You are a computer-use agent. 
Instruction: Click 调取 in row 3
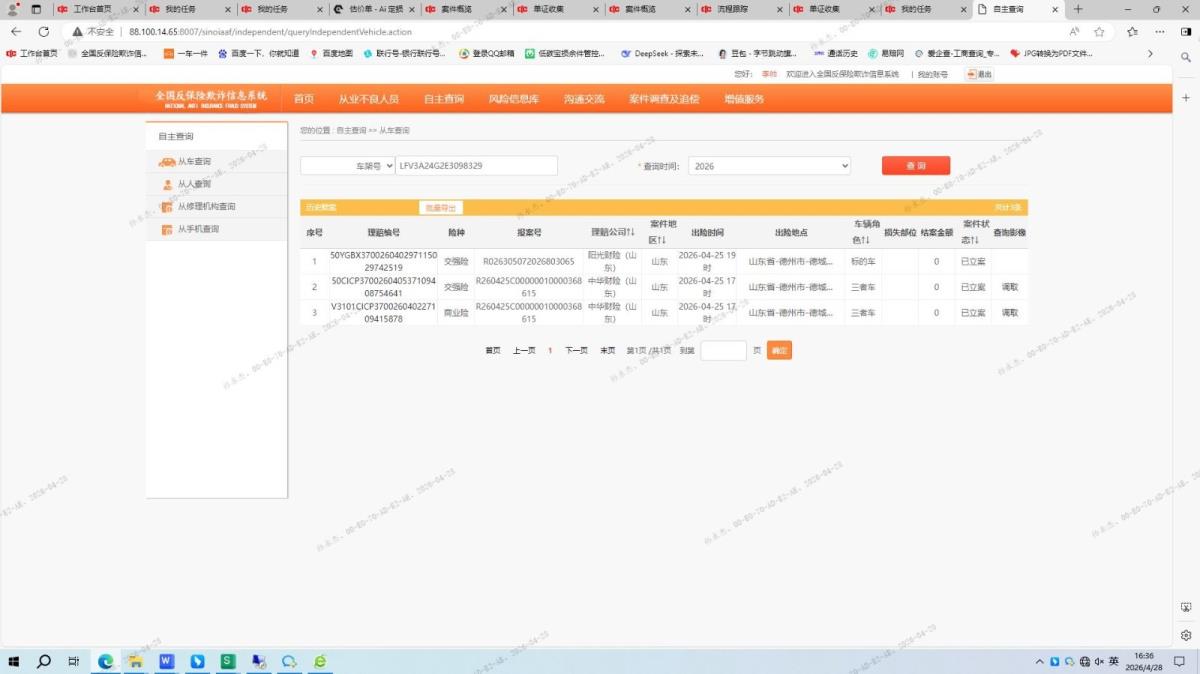coord(1010,313)
